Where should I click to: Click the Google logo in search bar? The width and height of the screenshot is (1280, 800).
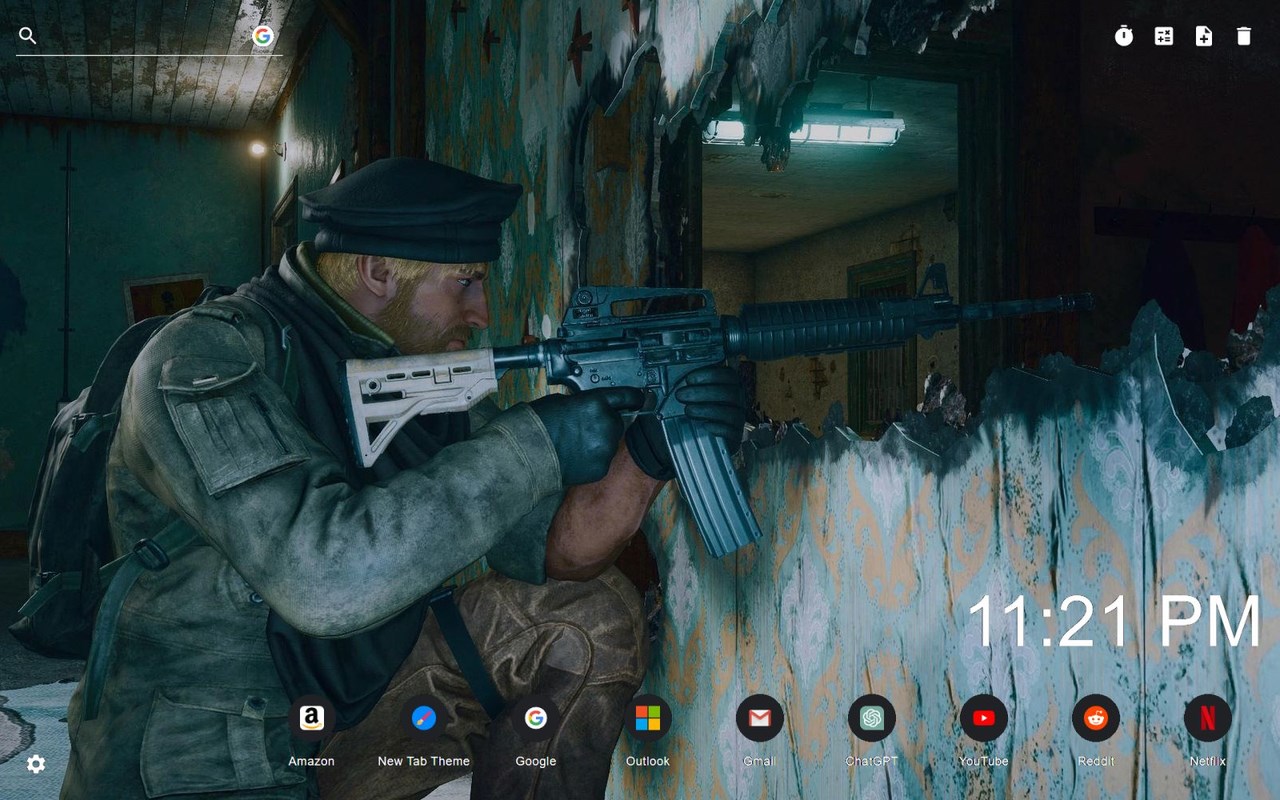pos(263,36)
